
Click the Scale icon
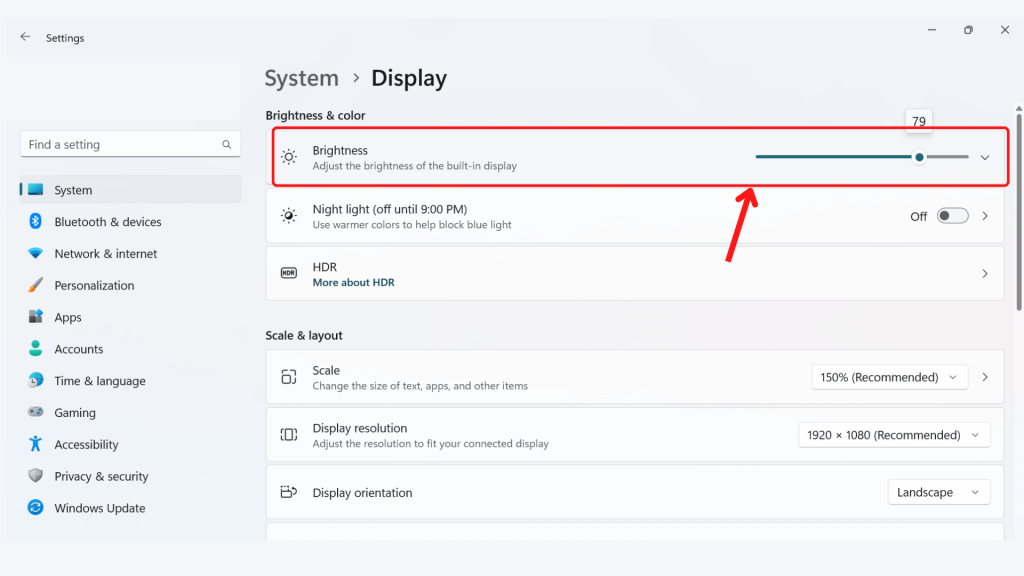pos(289,377)
